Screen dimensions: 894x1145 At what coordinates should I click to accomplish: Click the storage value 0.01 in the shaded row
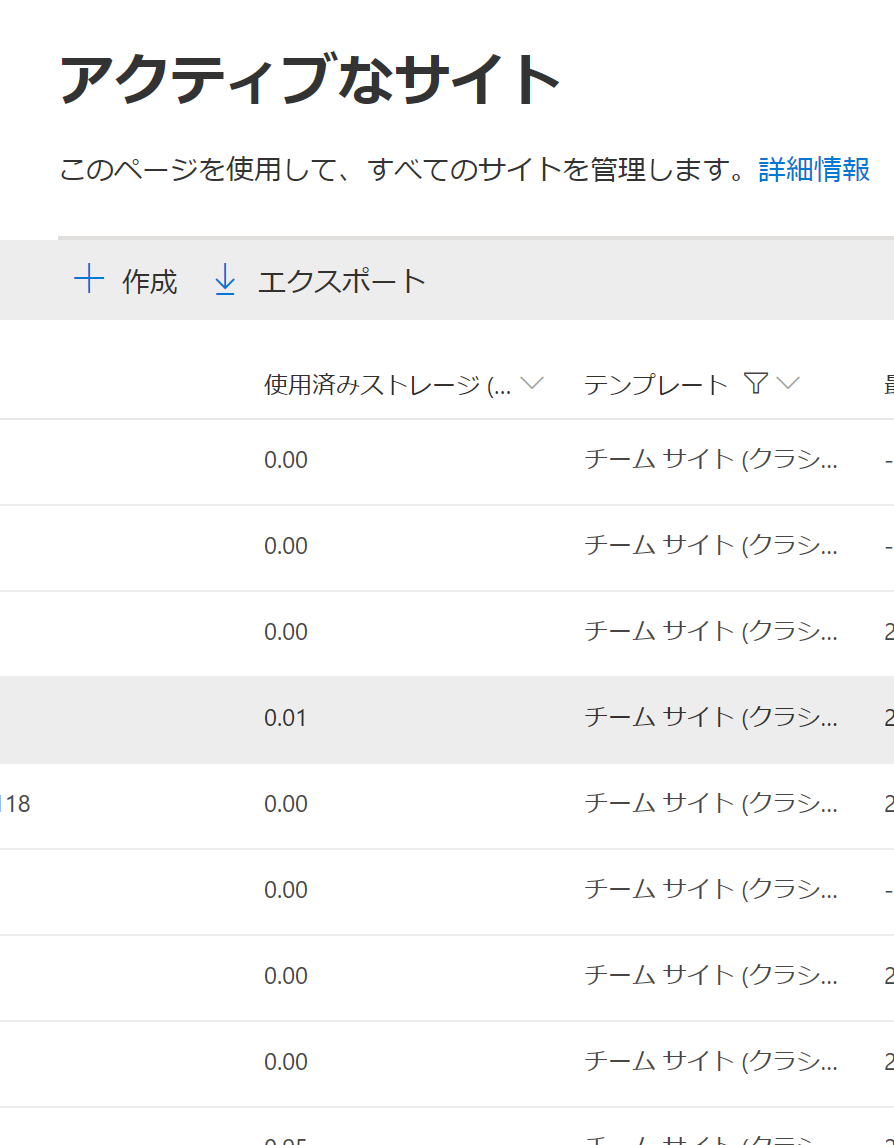click(x=283, y=717)
